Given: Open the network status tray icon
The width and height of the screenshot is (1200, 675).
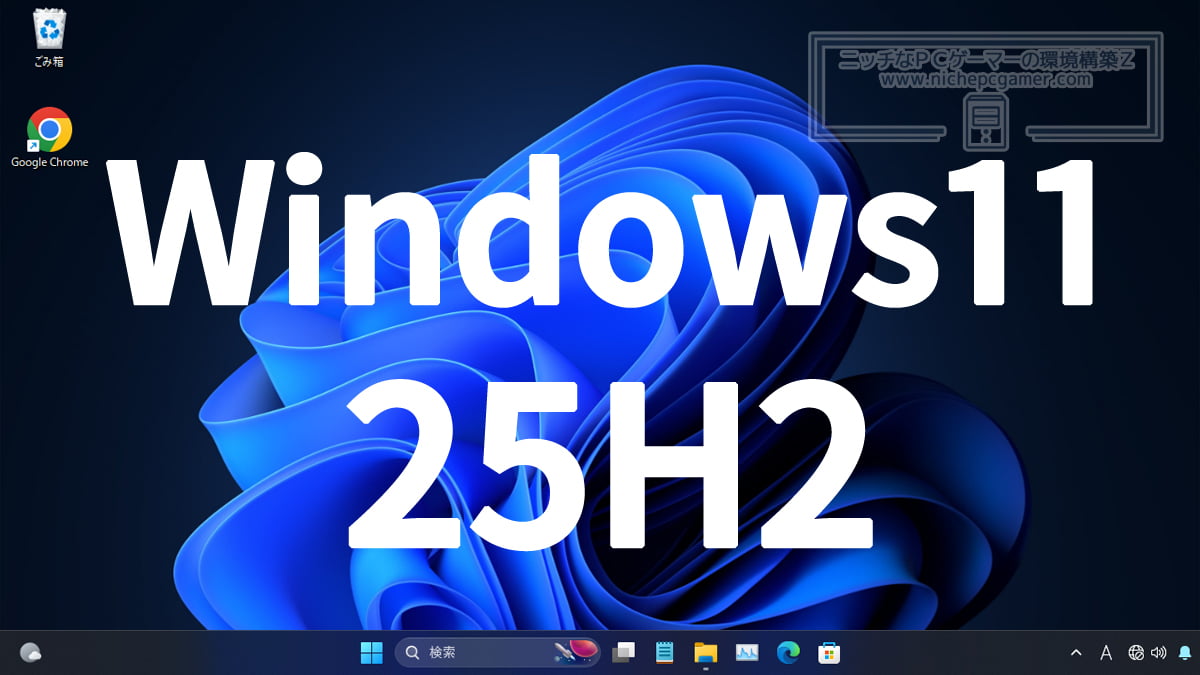Looking at the screenshot, I should tap(1136, 653).
